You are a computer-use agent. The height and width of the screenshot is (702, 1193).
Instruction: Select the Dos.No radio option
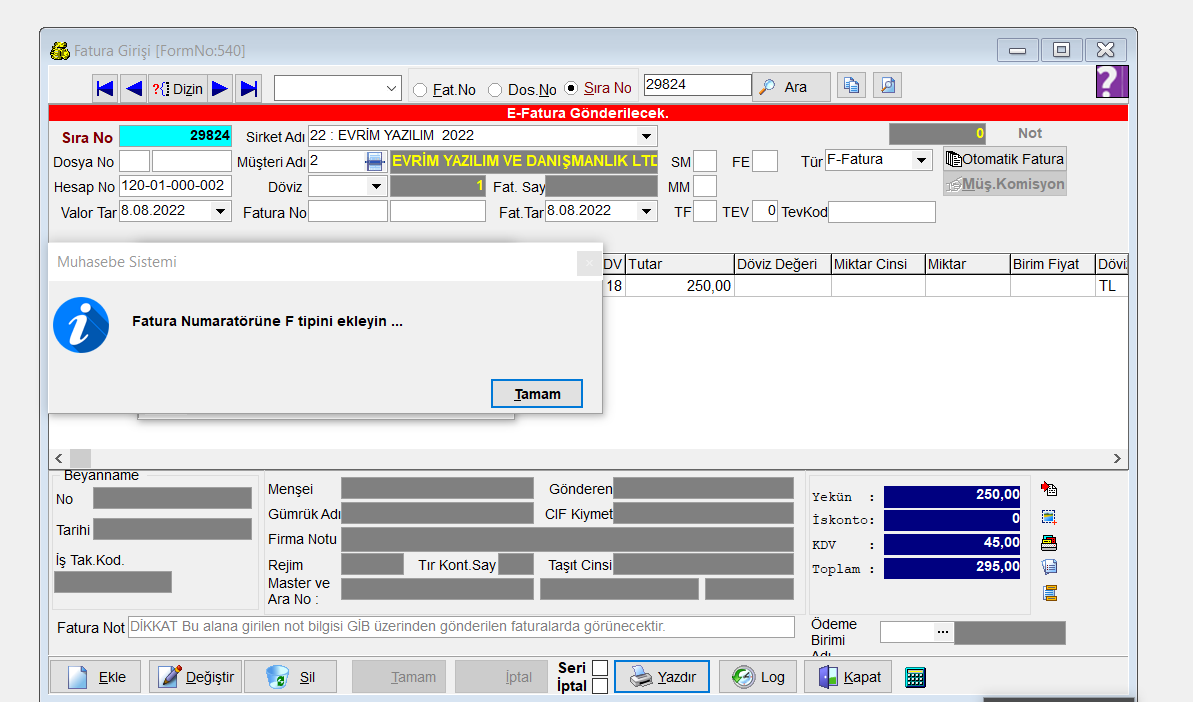(x=495, y=90)
